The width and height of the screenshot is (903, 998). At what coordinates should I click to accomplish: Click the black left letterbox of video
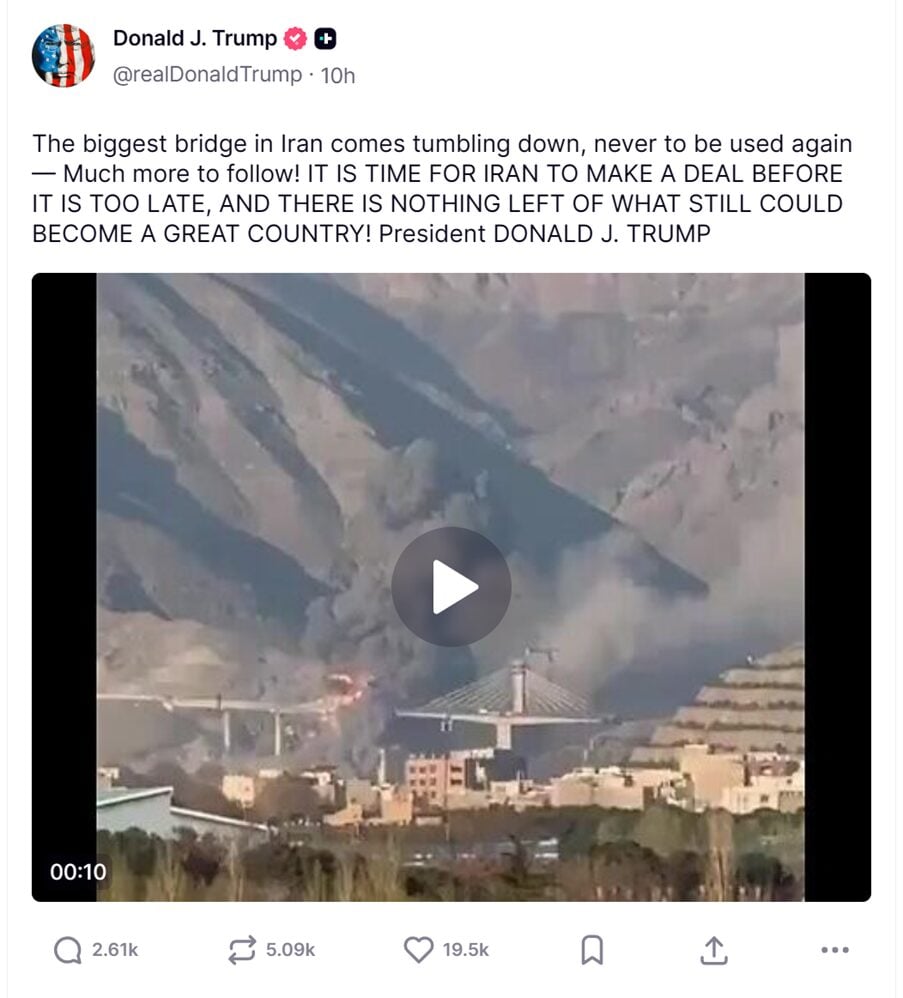(x=64, y=587)
